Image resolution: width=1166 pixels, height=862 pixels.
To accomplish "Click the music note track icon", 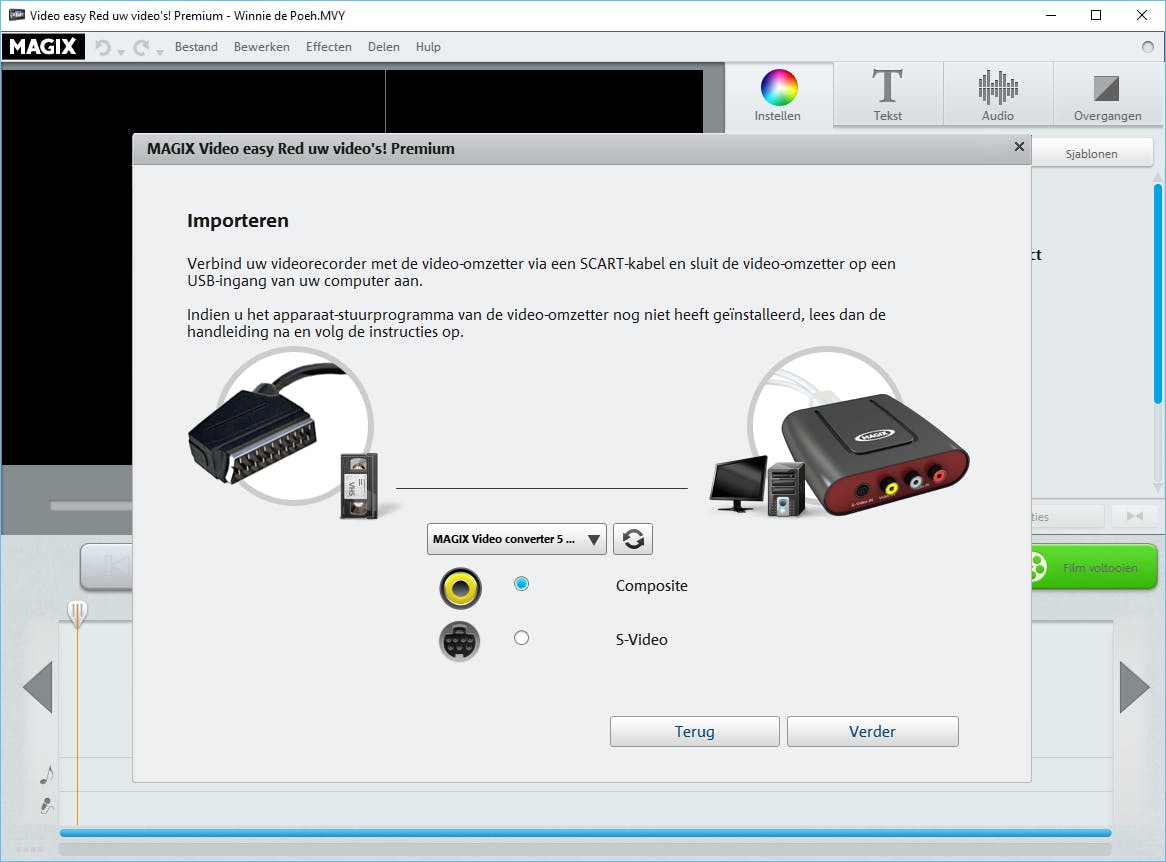I will (47, 775).
